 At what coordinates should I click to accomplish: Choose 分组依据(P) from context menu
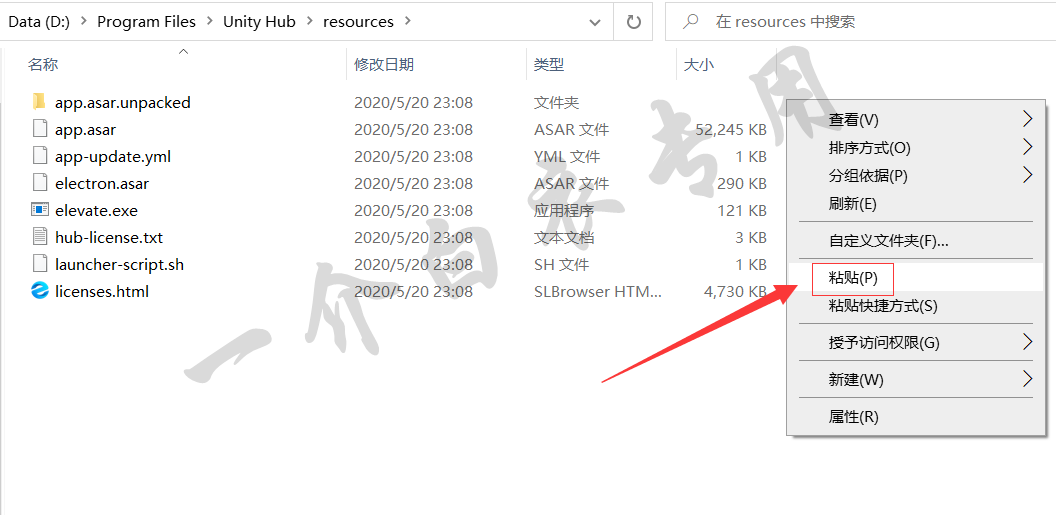click(916, 176)
